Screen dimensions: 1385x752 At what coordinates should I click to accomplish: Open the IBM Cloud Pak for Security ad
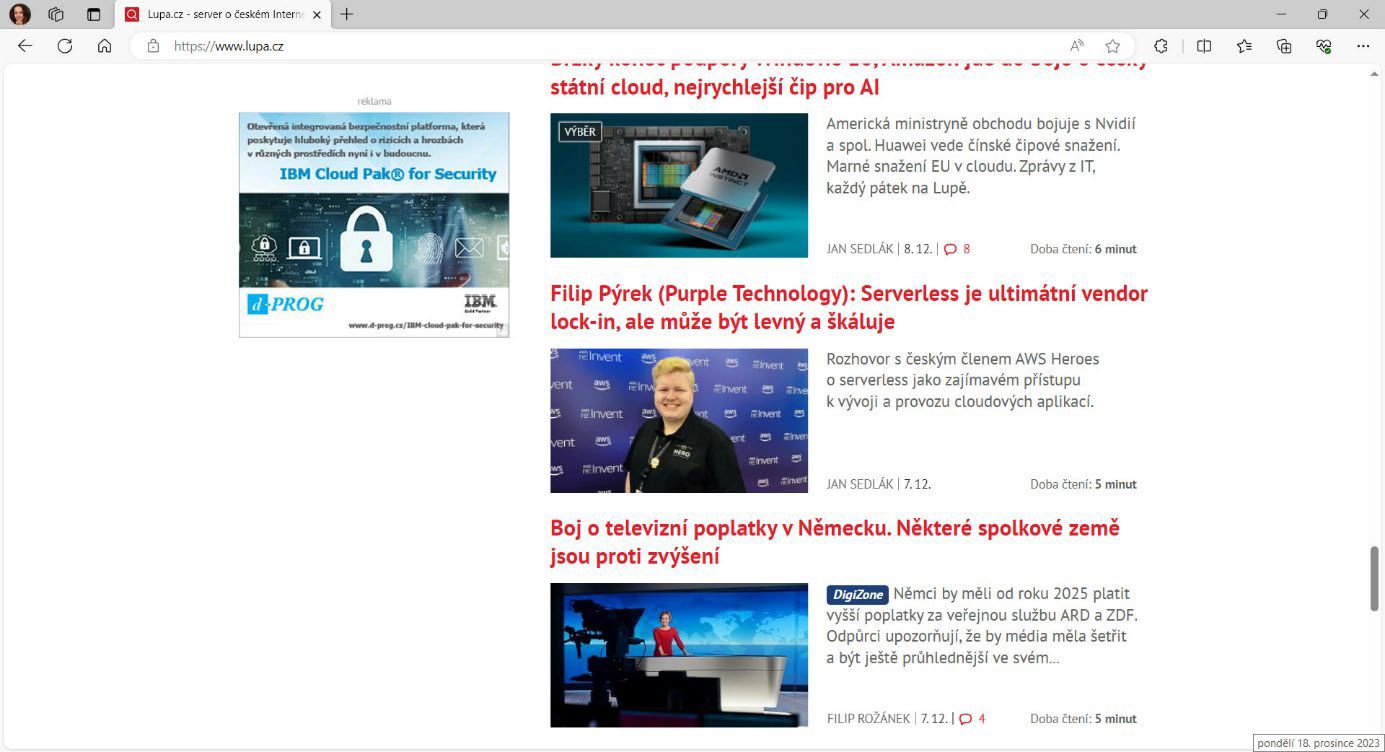pyautogui.click(x=374, y=224)
